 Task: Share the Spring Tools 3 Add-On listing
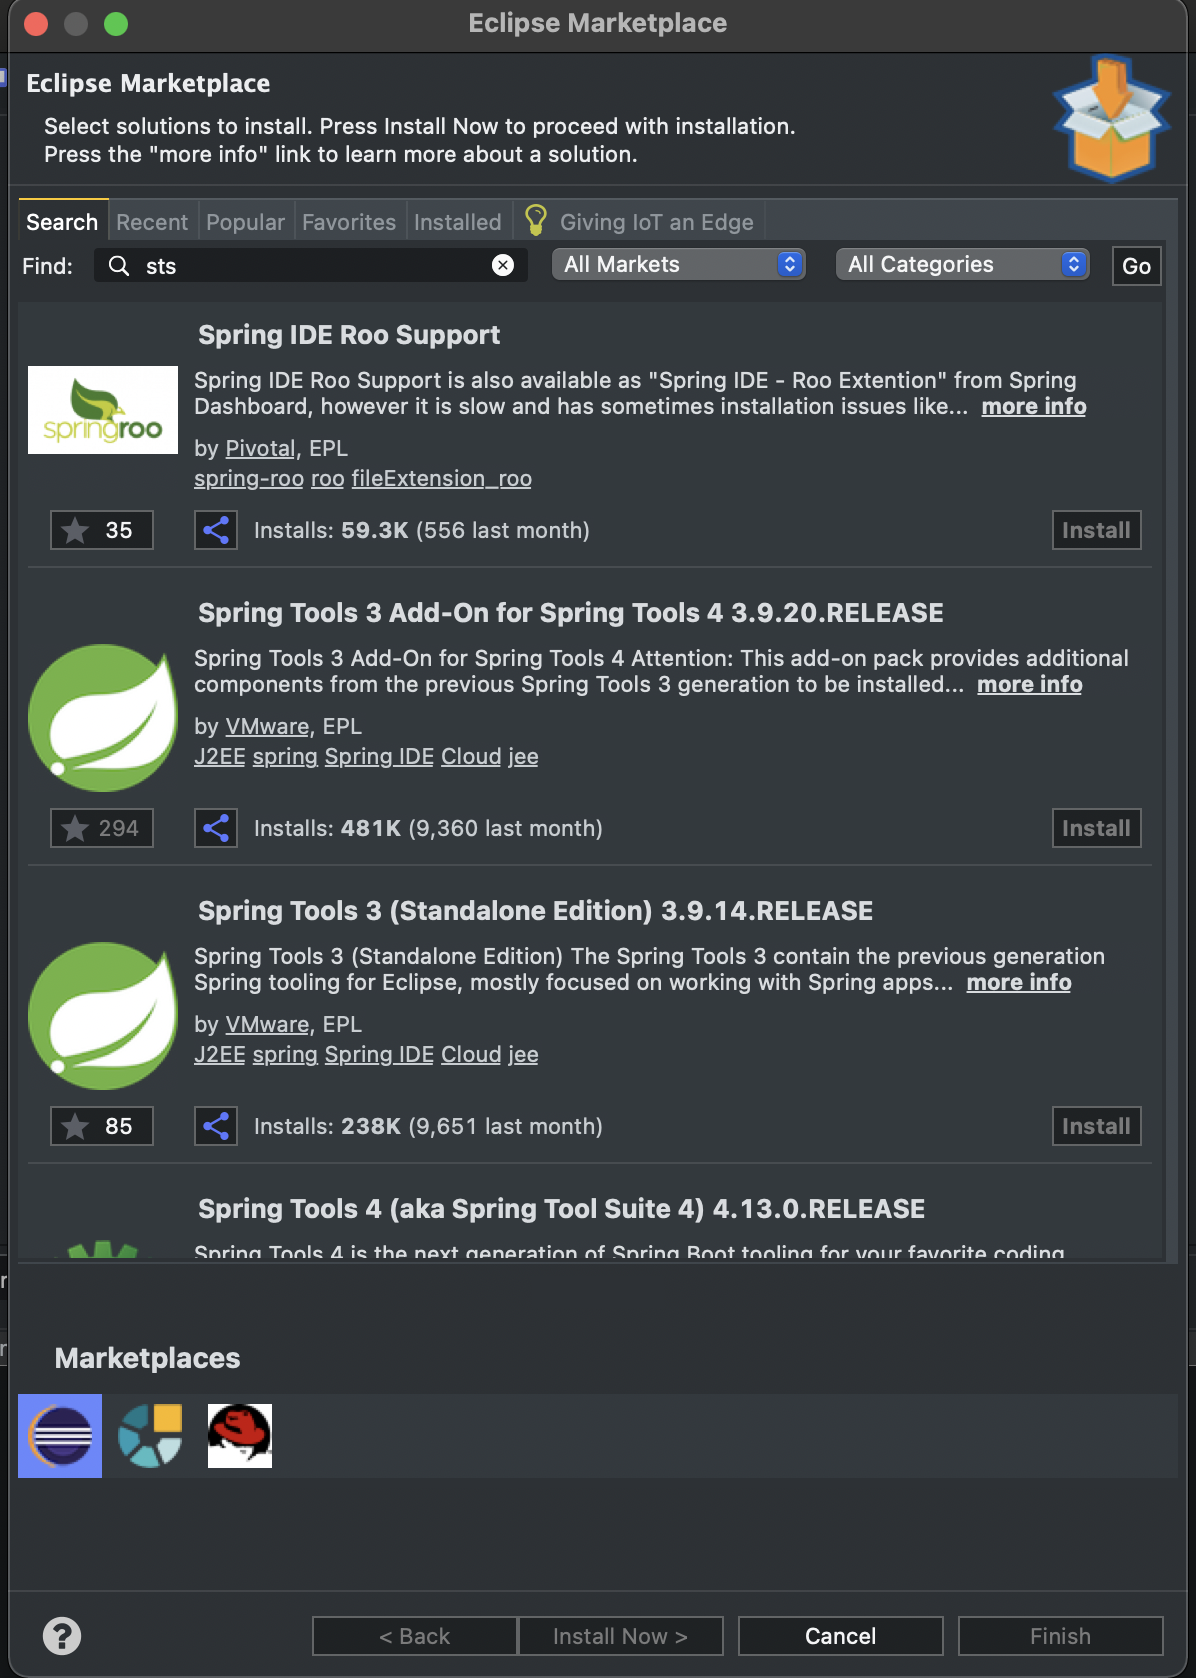[x=216, y=828]
